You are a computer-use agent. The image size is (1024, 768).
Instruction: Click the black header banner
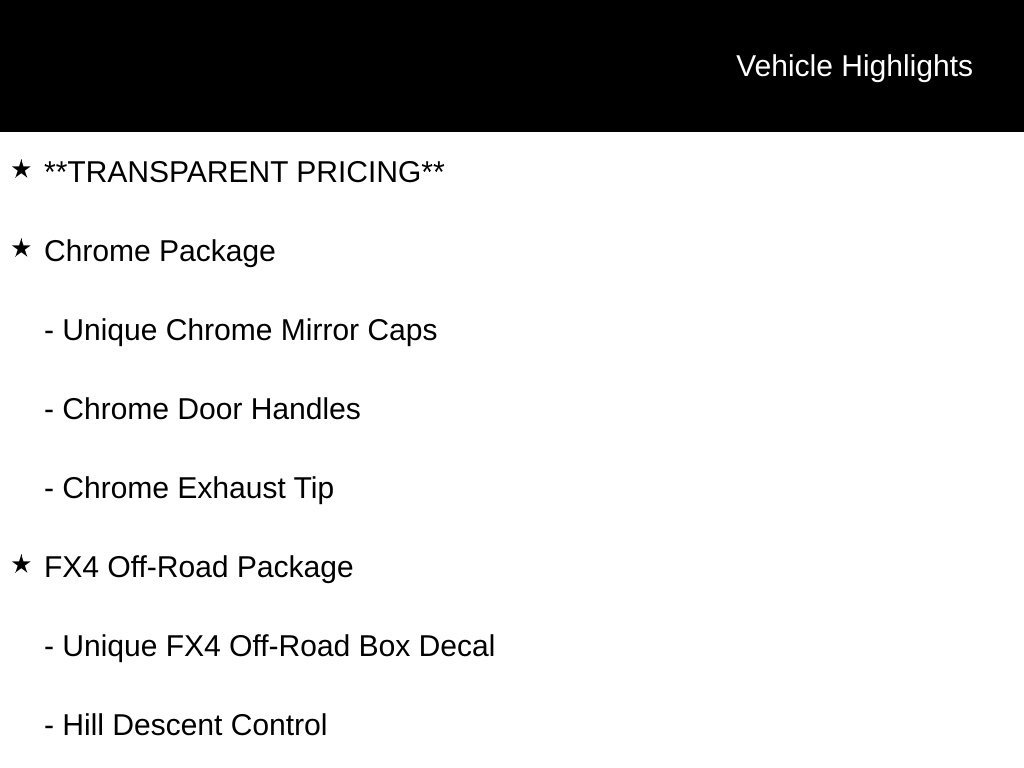[512, 66]
